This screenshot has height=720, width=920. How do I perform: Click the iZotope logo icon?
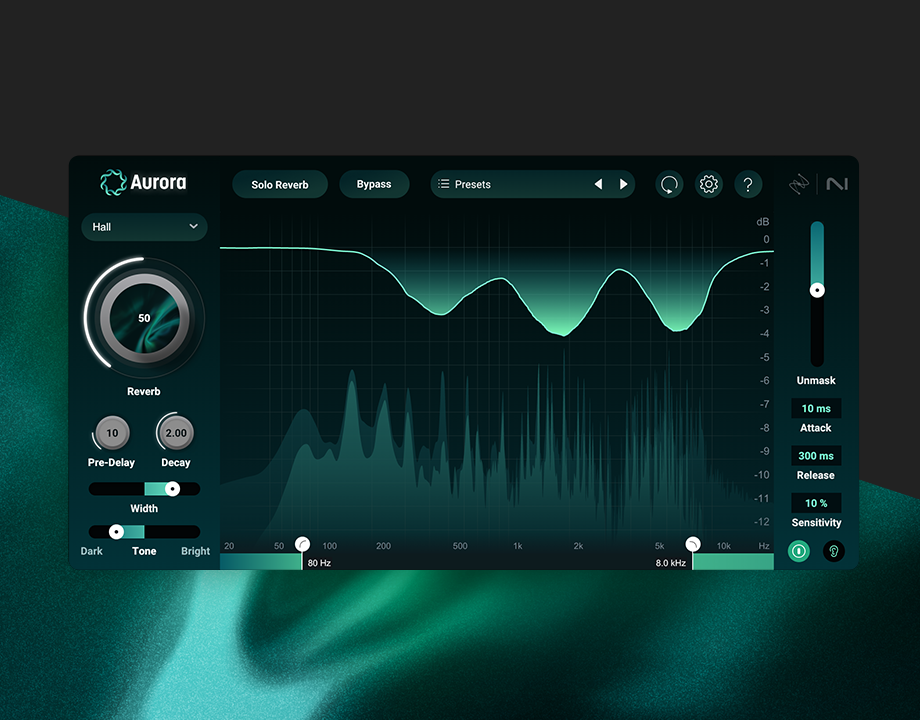[x=798, y=185]
